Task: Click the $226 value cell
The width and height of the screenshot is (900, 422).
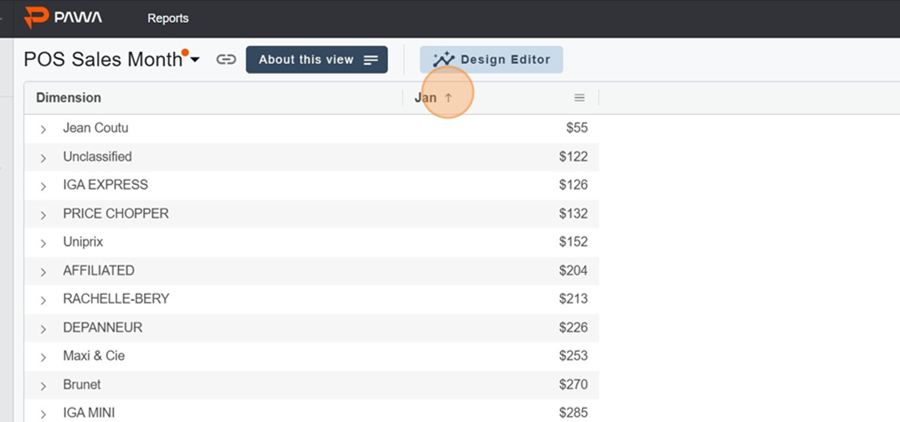Action: [x=573, y=327]
